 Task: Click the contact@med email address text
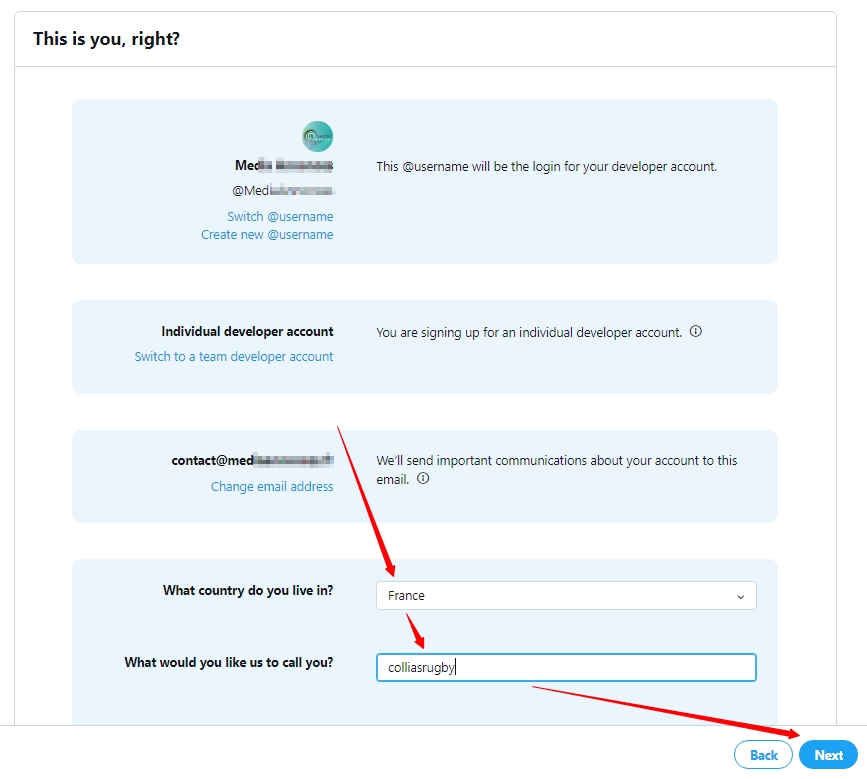253,461
